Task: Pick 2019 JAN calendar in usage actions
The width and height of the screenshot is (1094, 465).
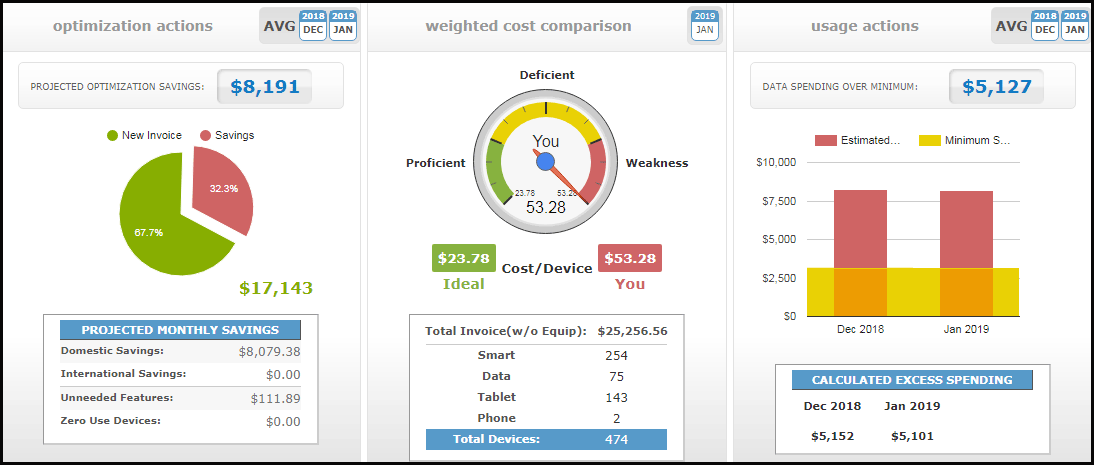Action: pos(1074,25)
